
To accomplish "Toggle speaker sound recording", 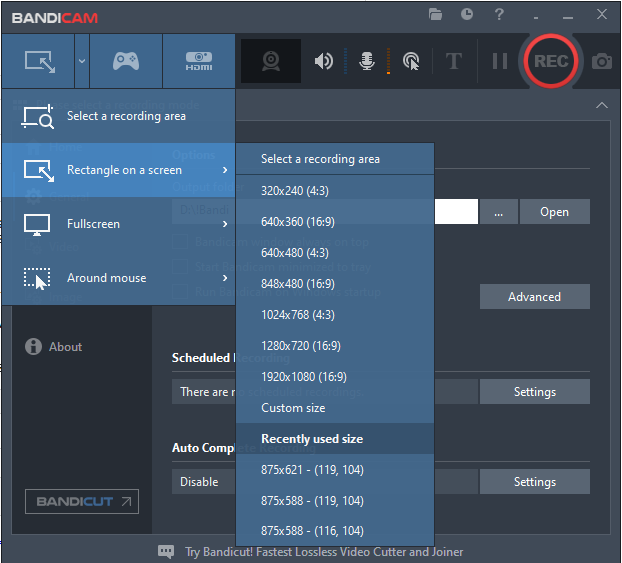I will [x=324, y=61].
